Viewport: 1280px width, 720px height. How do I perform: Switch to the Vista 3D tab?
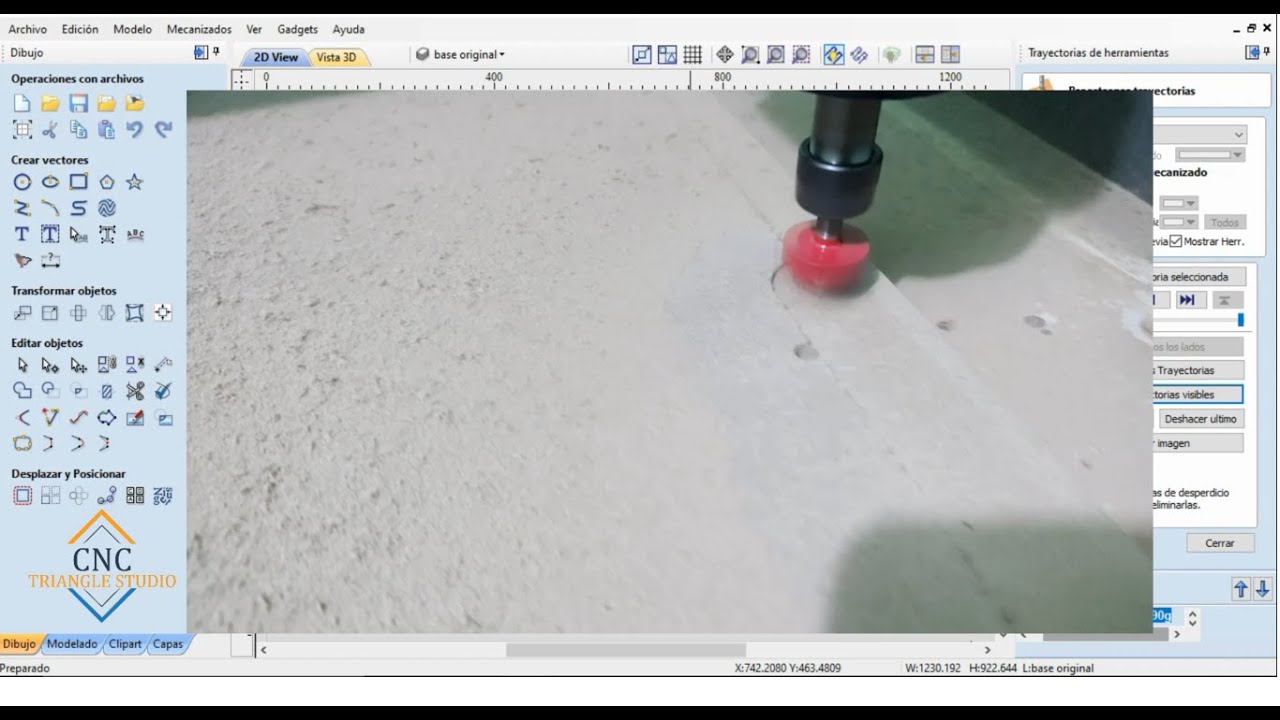pyautogui.click(x=336, y=57)
